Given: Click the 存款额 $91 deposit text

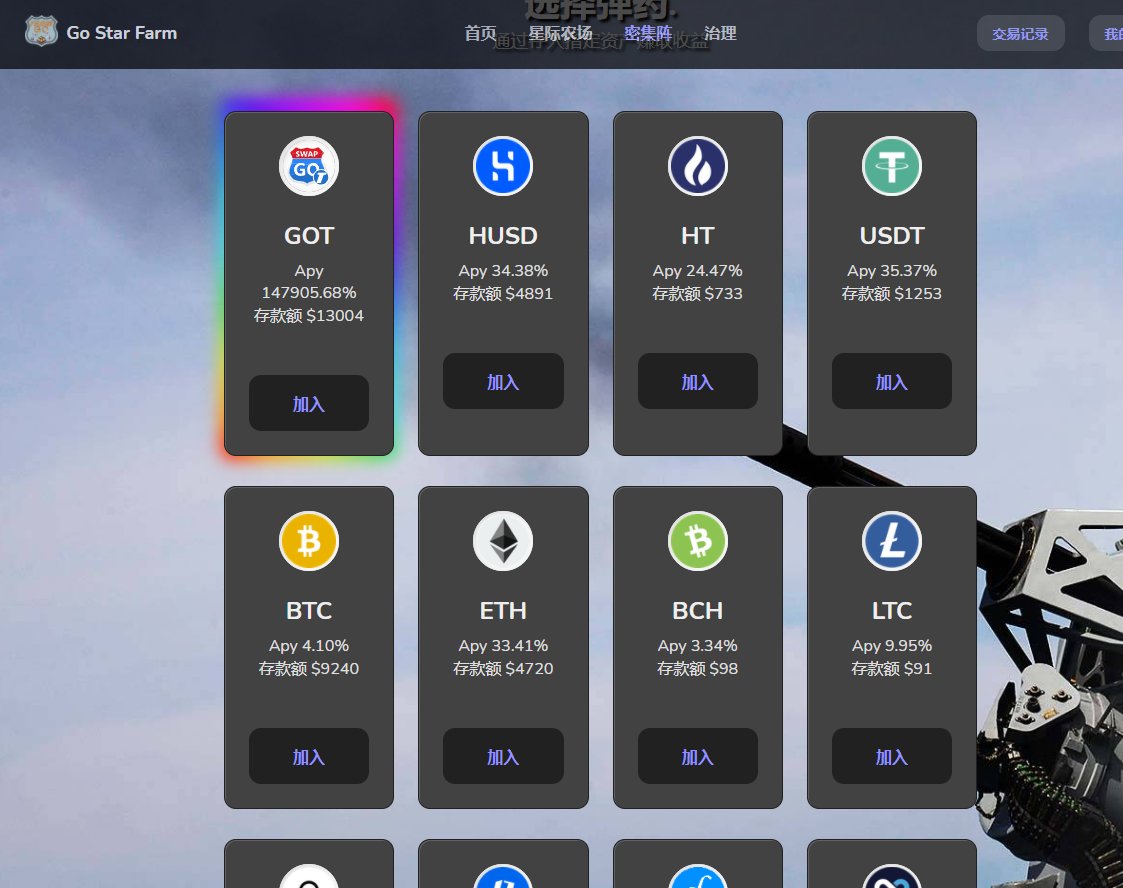Looking at the screenshot, I should click(892, 669).
